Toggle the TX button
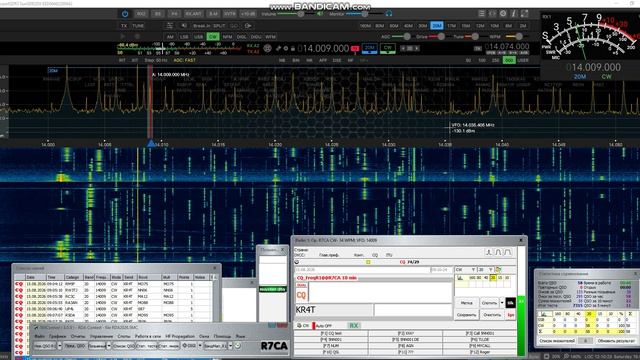 [x=124, y=26]
